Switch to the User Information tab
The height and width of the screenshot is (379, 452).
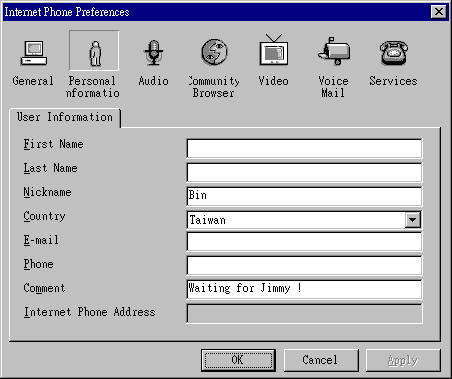pos(65,117)
